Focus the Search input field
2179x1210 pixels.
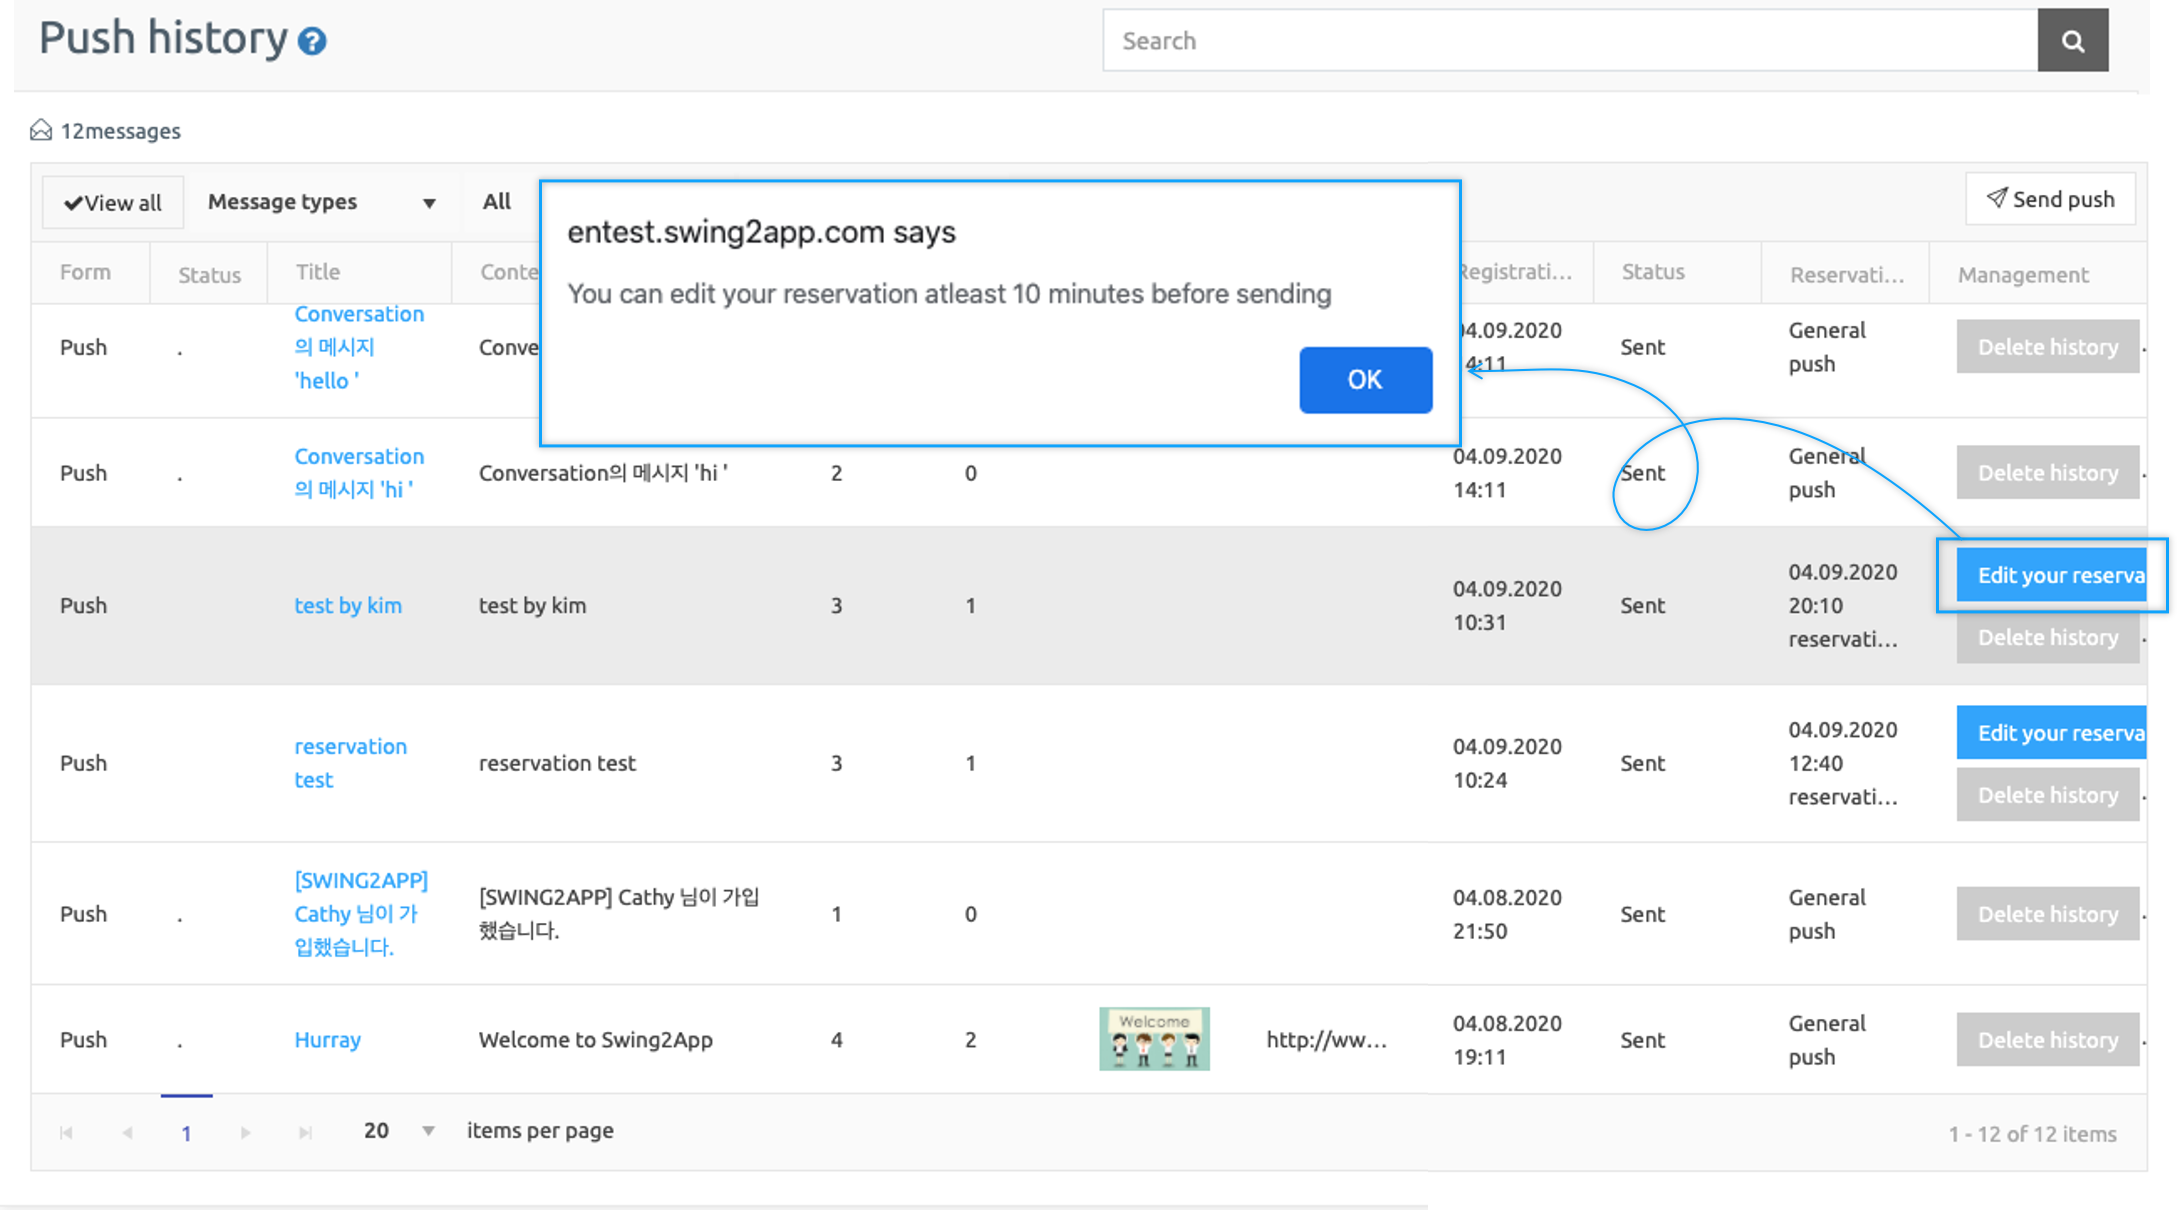click(1569, 41)
